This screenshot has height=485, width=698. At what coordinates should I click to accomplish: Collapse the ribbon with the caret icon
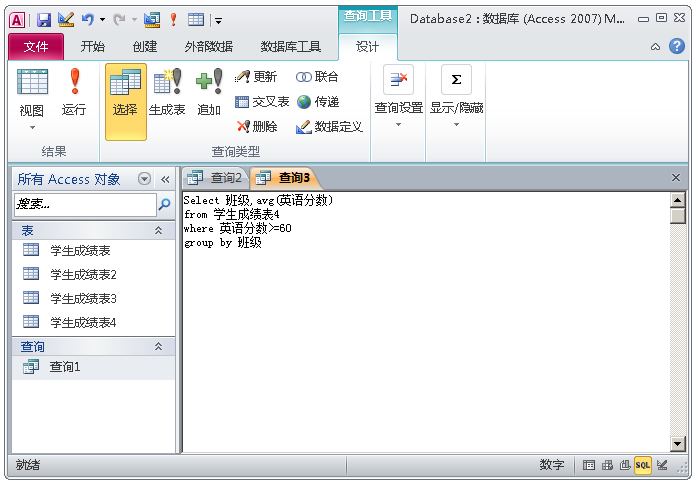[655, 47]
